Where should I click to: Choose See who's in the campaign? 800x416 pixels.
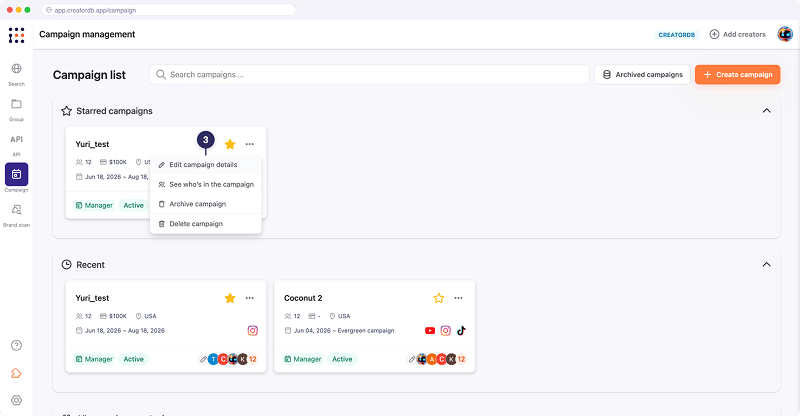click(x=206, y=184)
